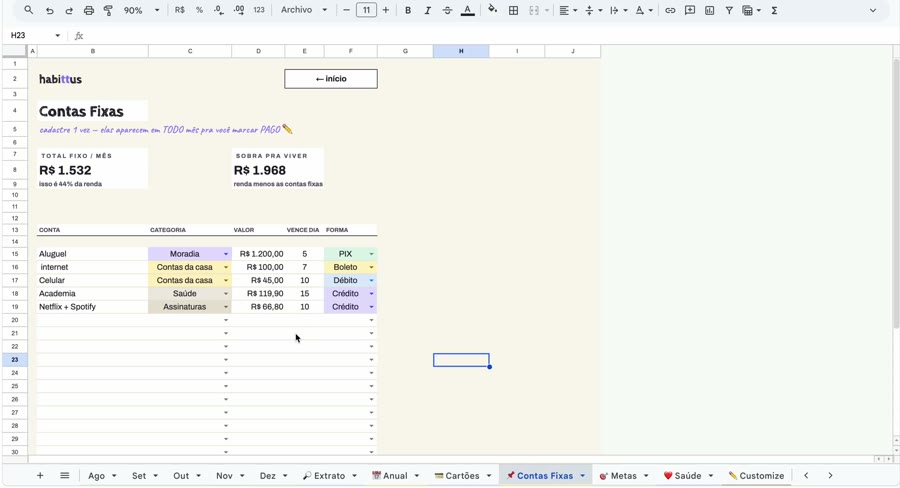Open Saúde category dropdown for Academia

click(x=226, y=293)
